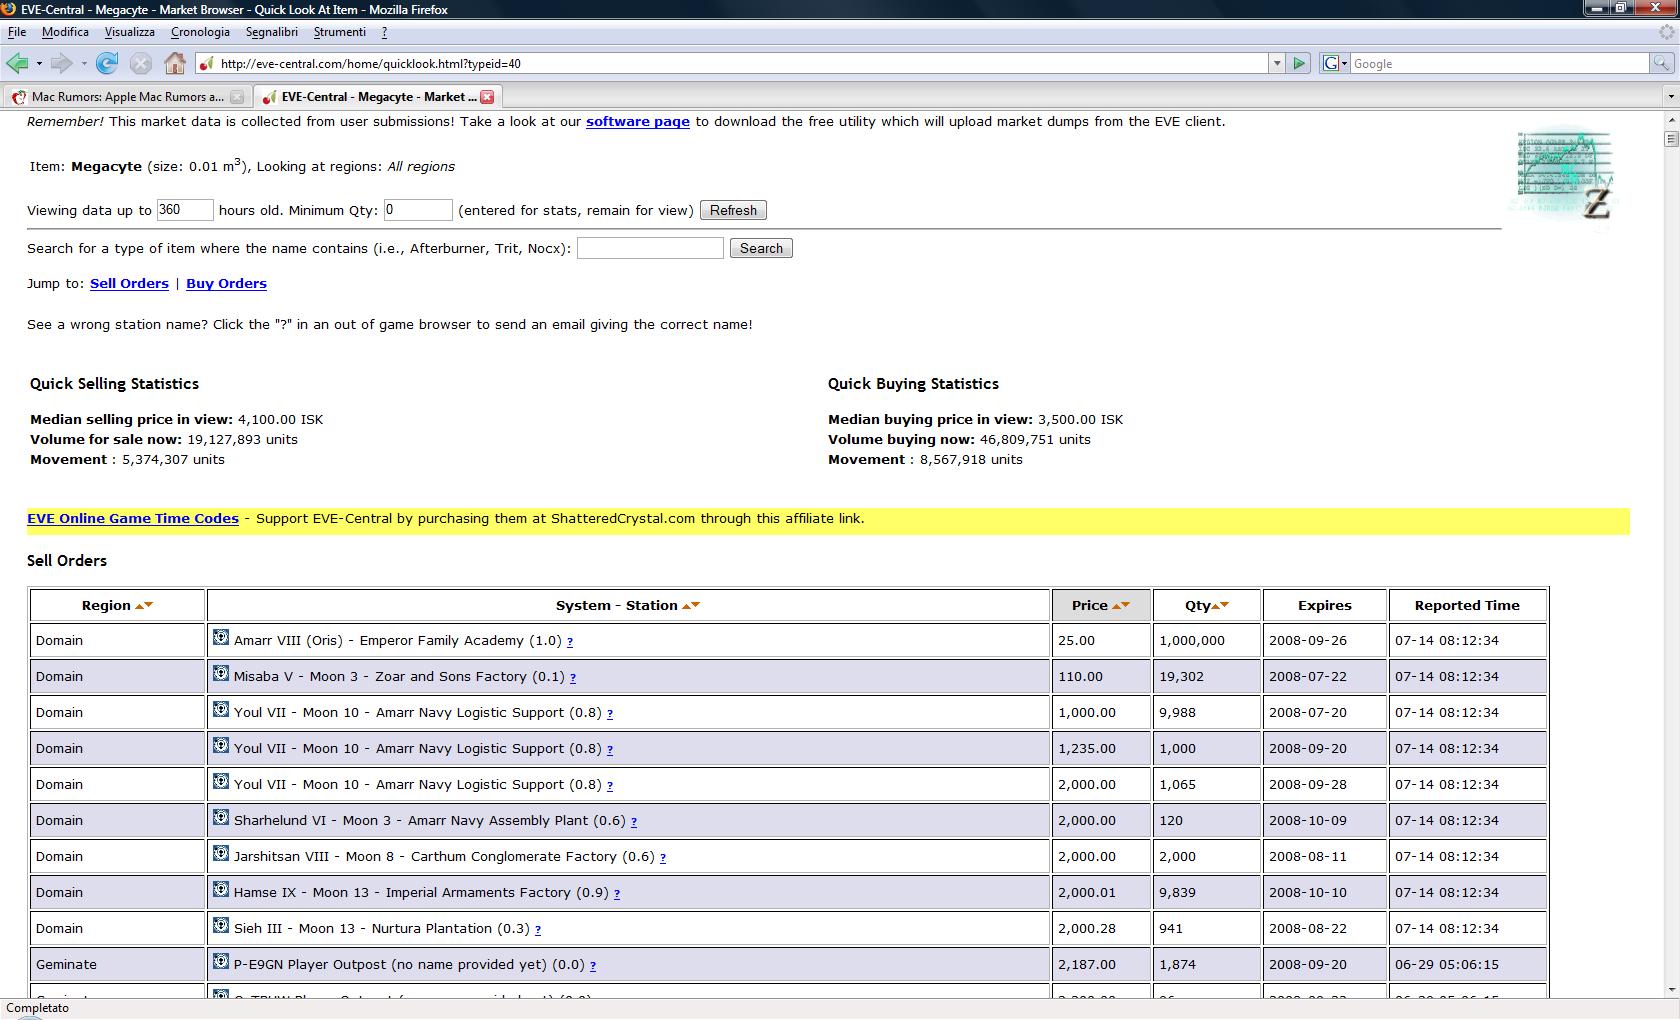
Task: Click the Refresh button
Action: click(x=733, y=210)
